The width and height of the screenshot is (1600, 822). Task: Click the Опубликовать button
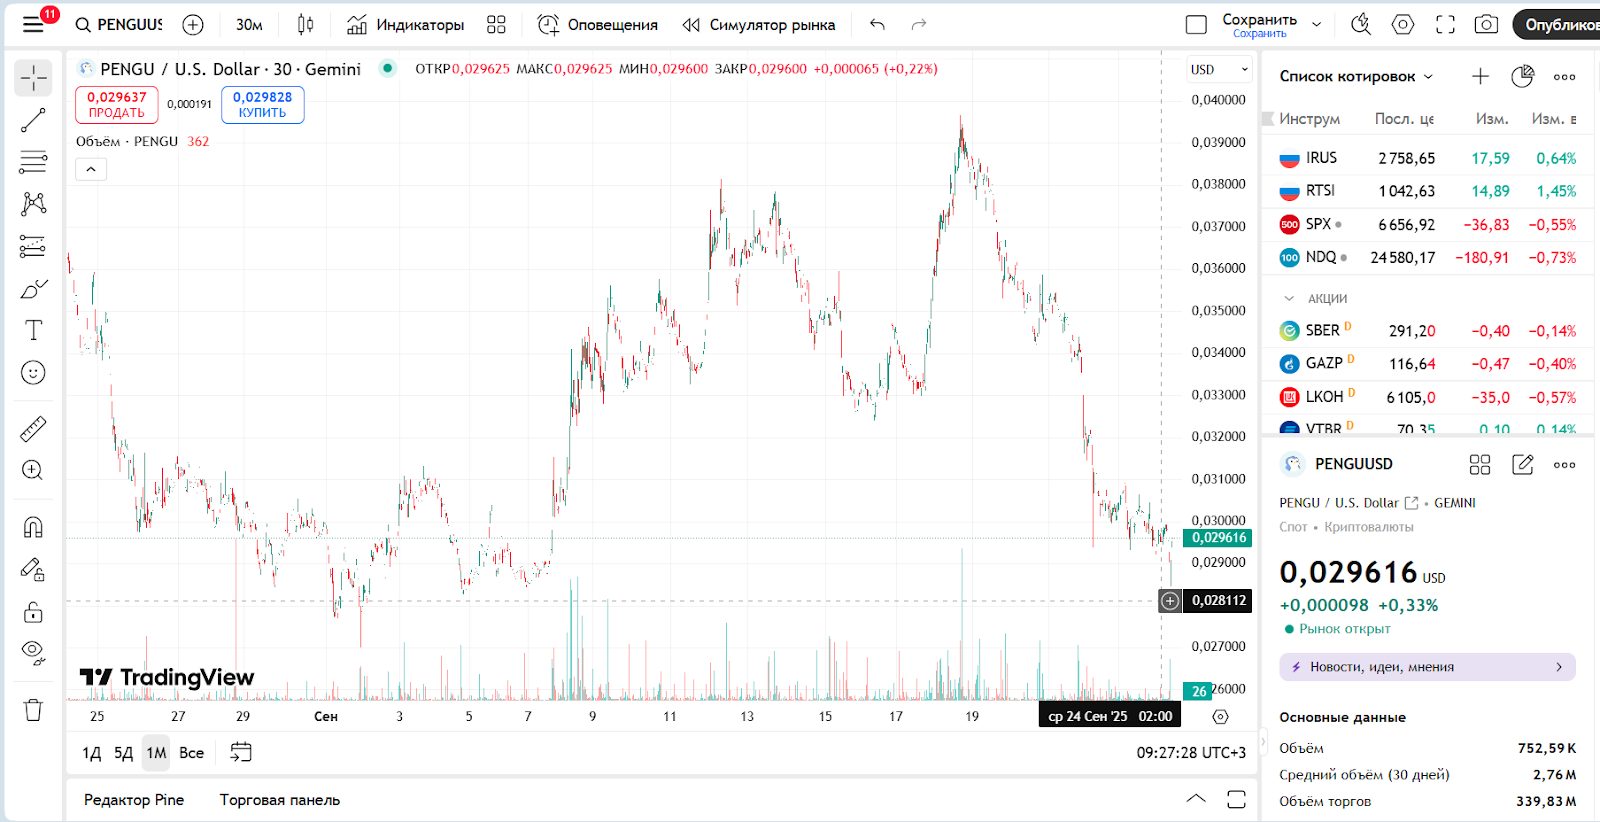[1556, 24]
